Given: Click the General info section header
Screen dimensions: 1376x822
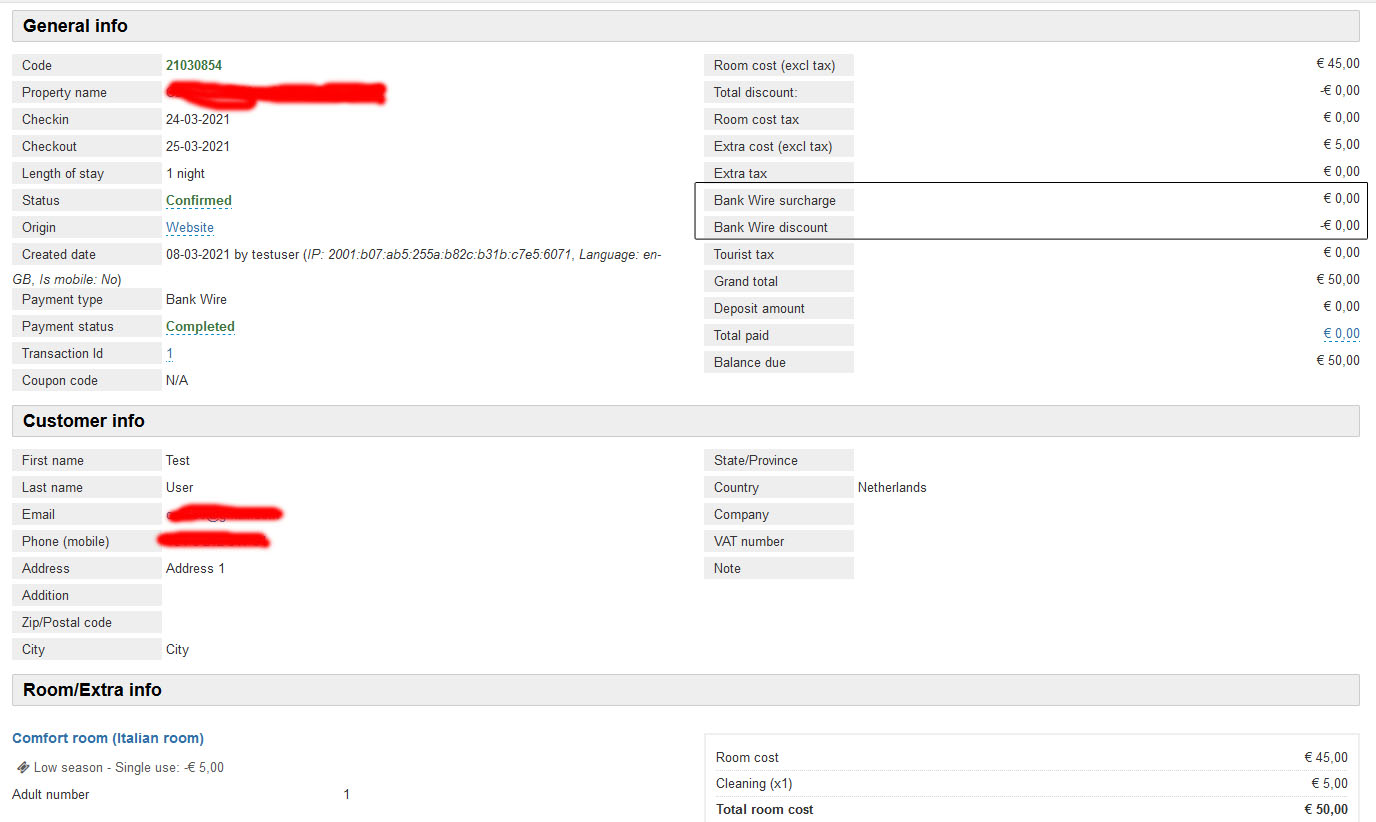Looking at the screenshot, I should pos(76,26).
